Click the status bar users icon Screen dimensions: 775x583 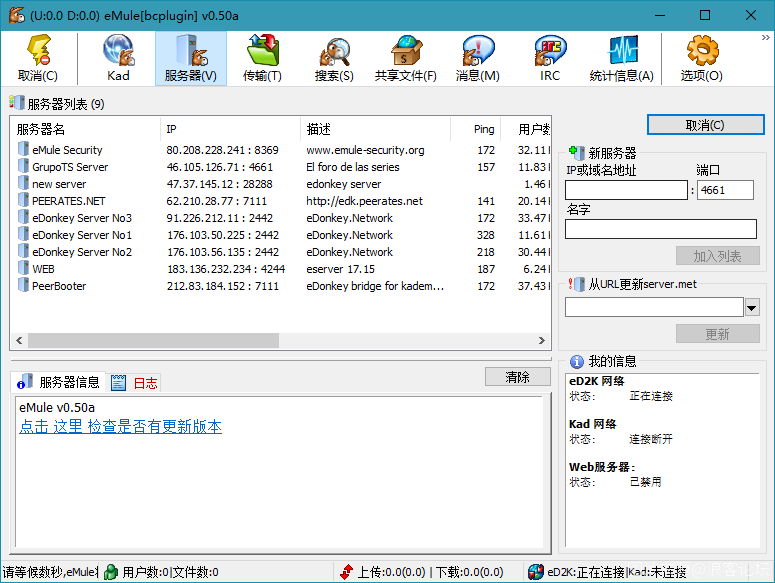point(111,572)
